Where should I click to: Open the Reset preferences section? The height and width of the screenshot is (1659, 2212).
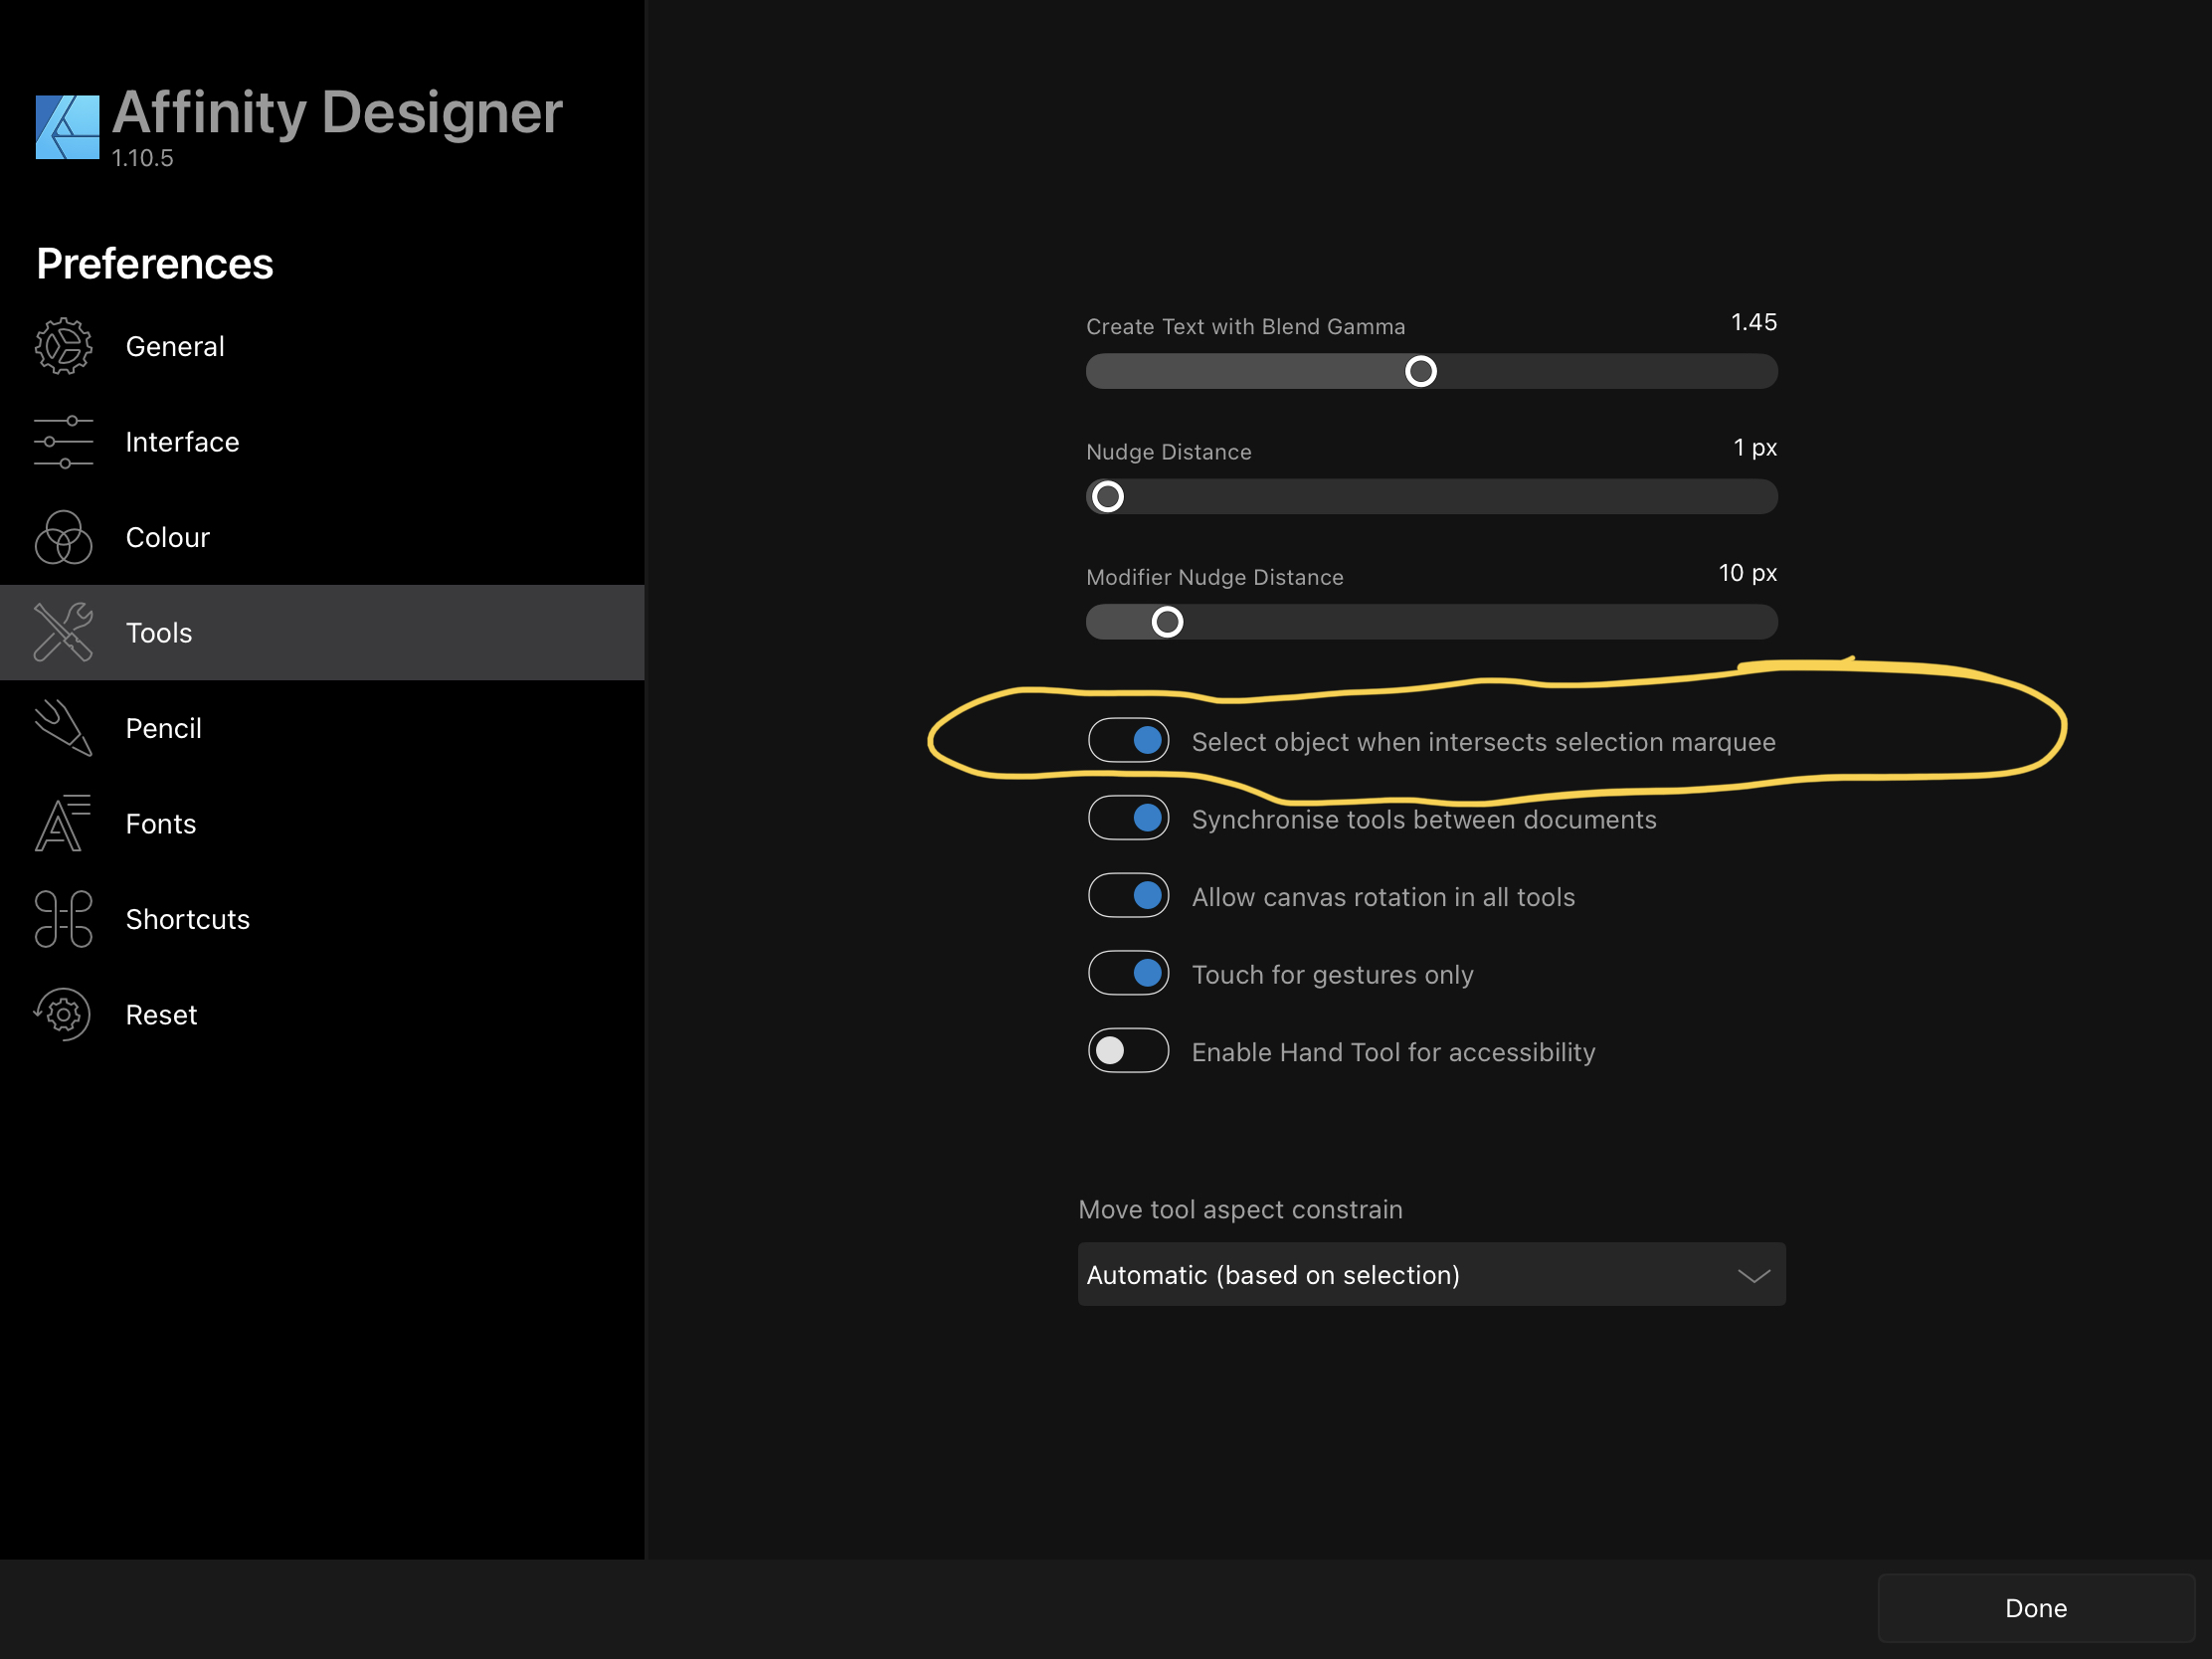(x=322, y=1014)
